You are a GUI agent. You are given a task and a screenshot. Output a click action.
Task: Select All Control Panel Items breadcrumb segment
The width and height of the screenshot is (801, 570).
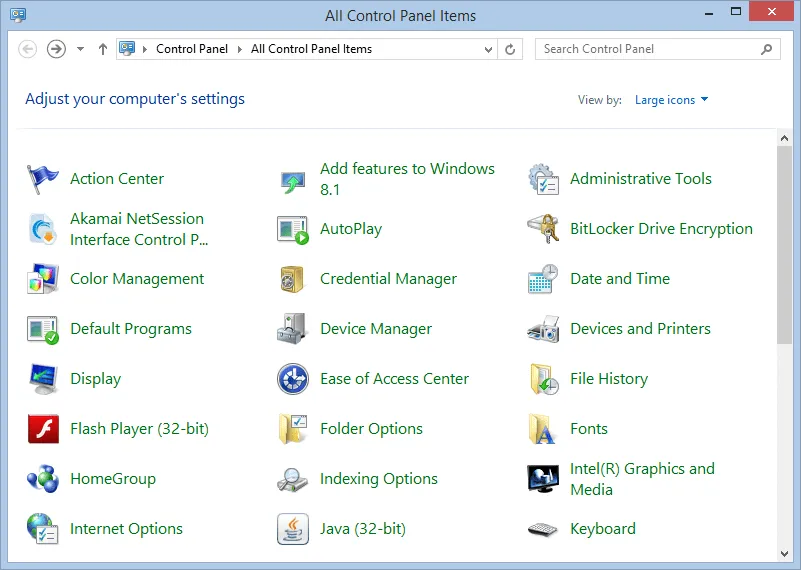[x=311, y=49]
